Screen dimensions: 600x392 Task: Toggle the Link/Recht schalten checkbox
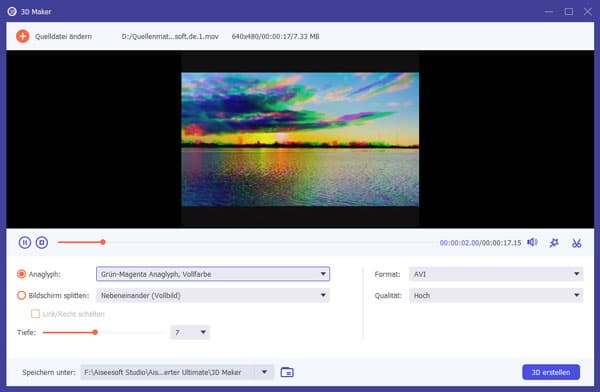coord(35,314)
